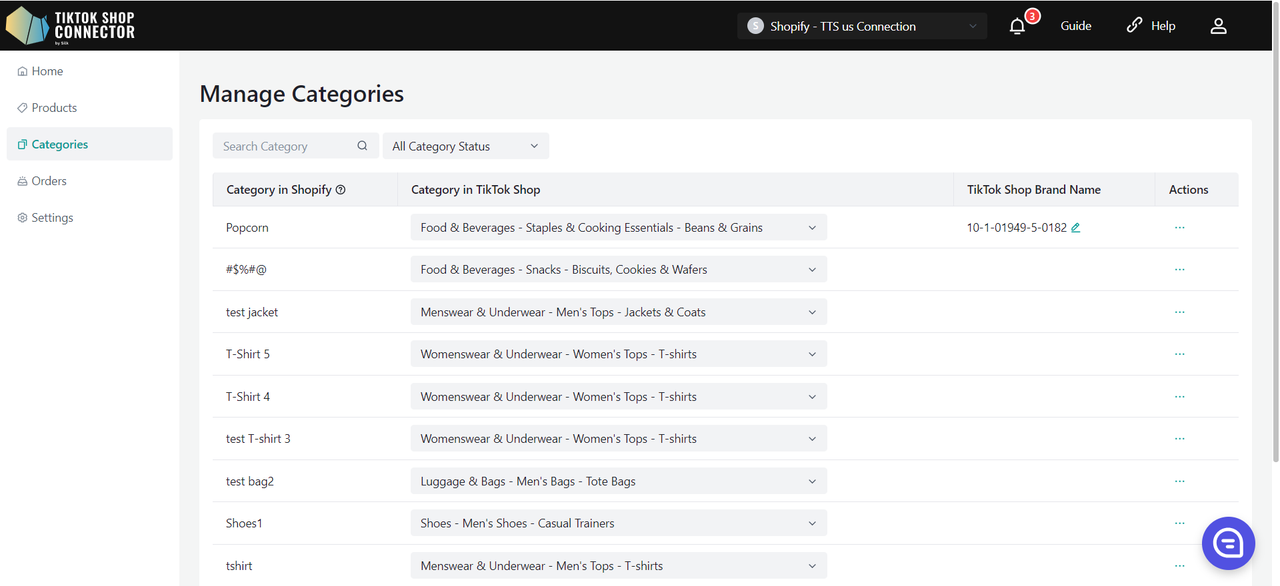
Task: Click the notification bell icon
Action: pos(1017,27)
